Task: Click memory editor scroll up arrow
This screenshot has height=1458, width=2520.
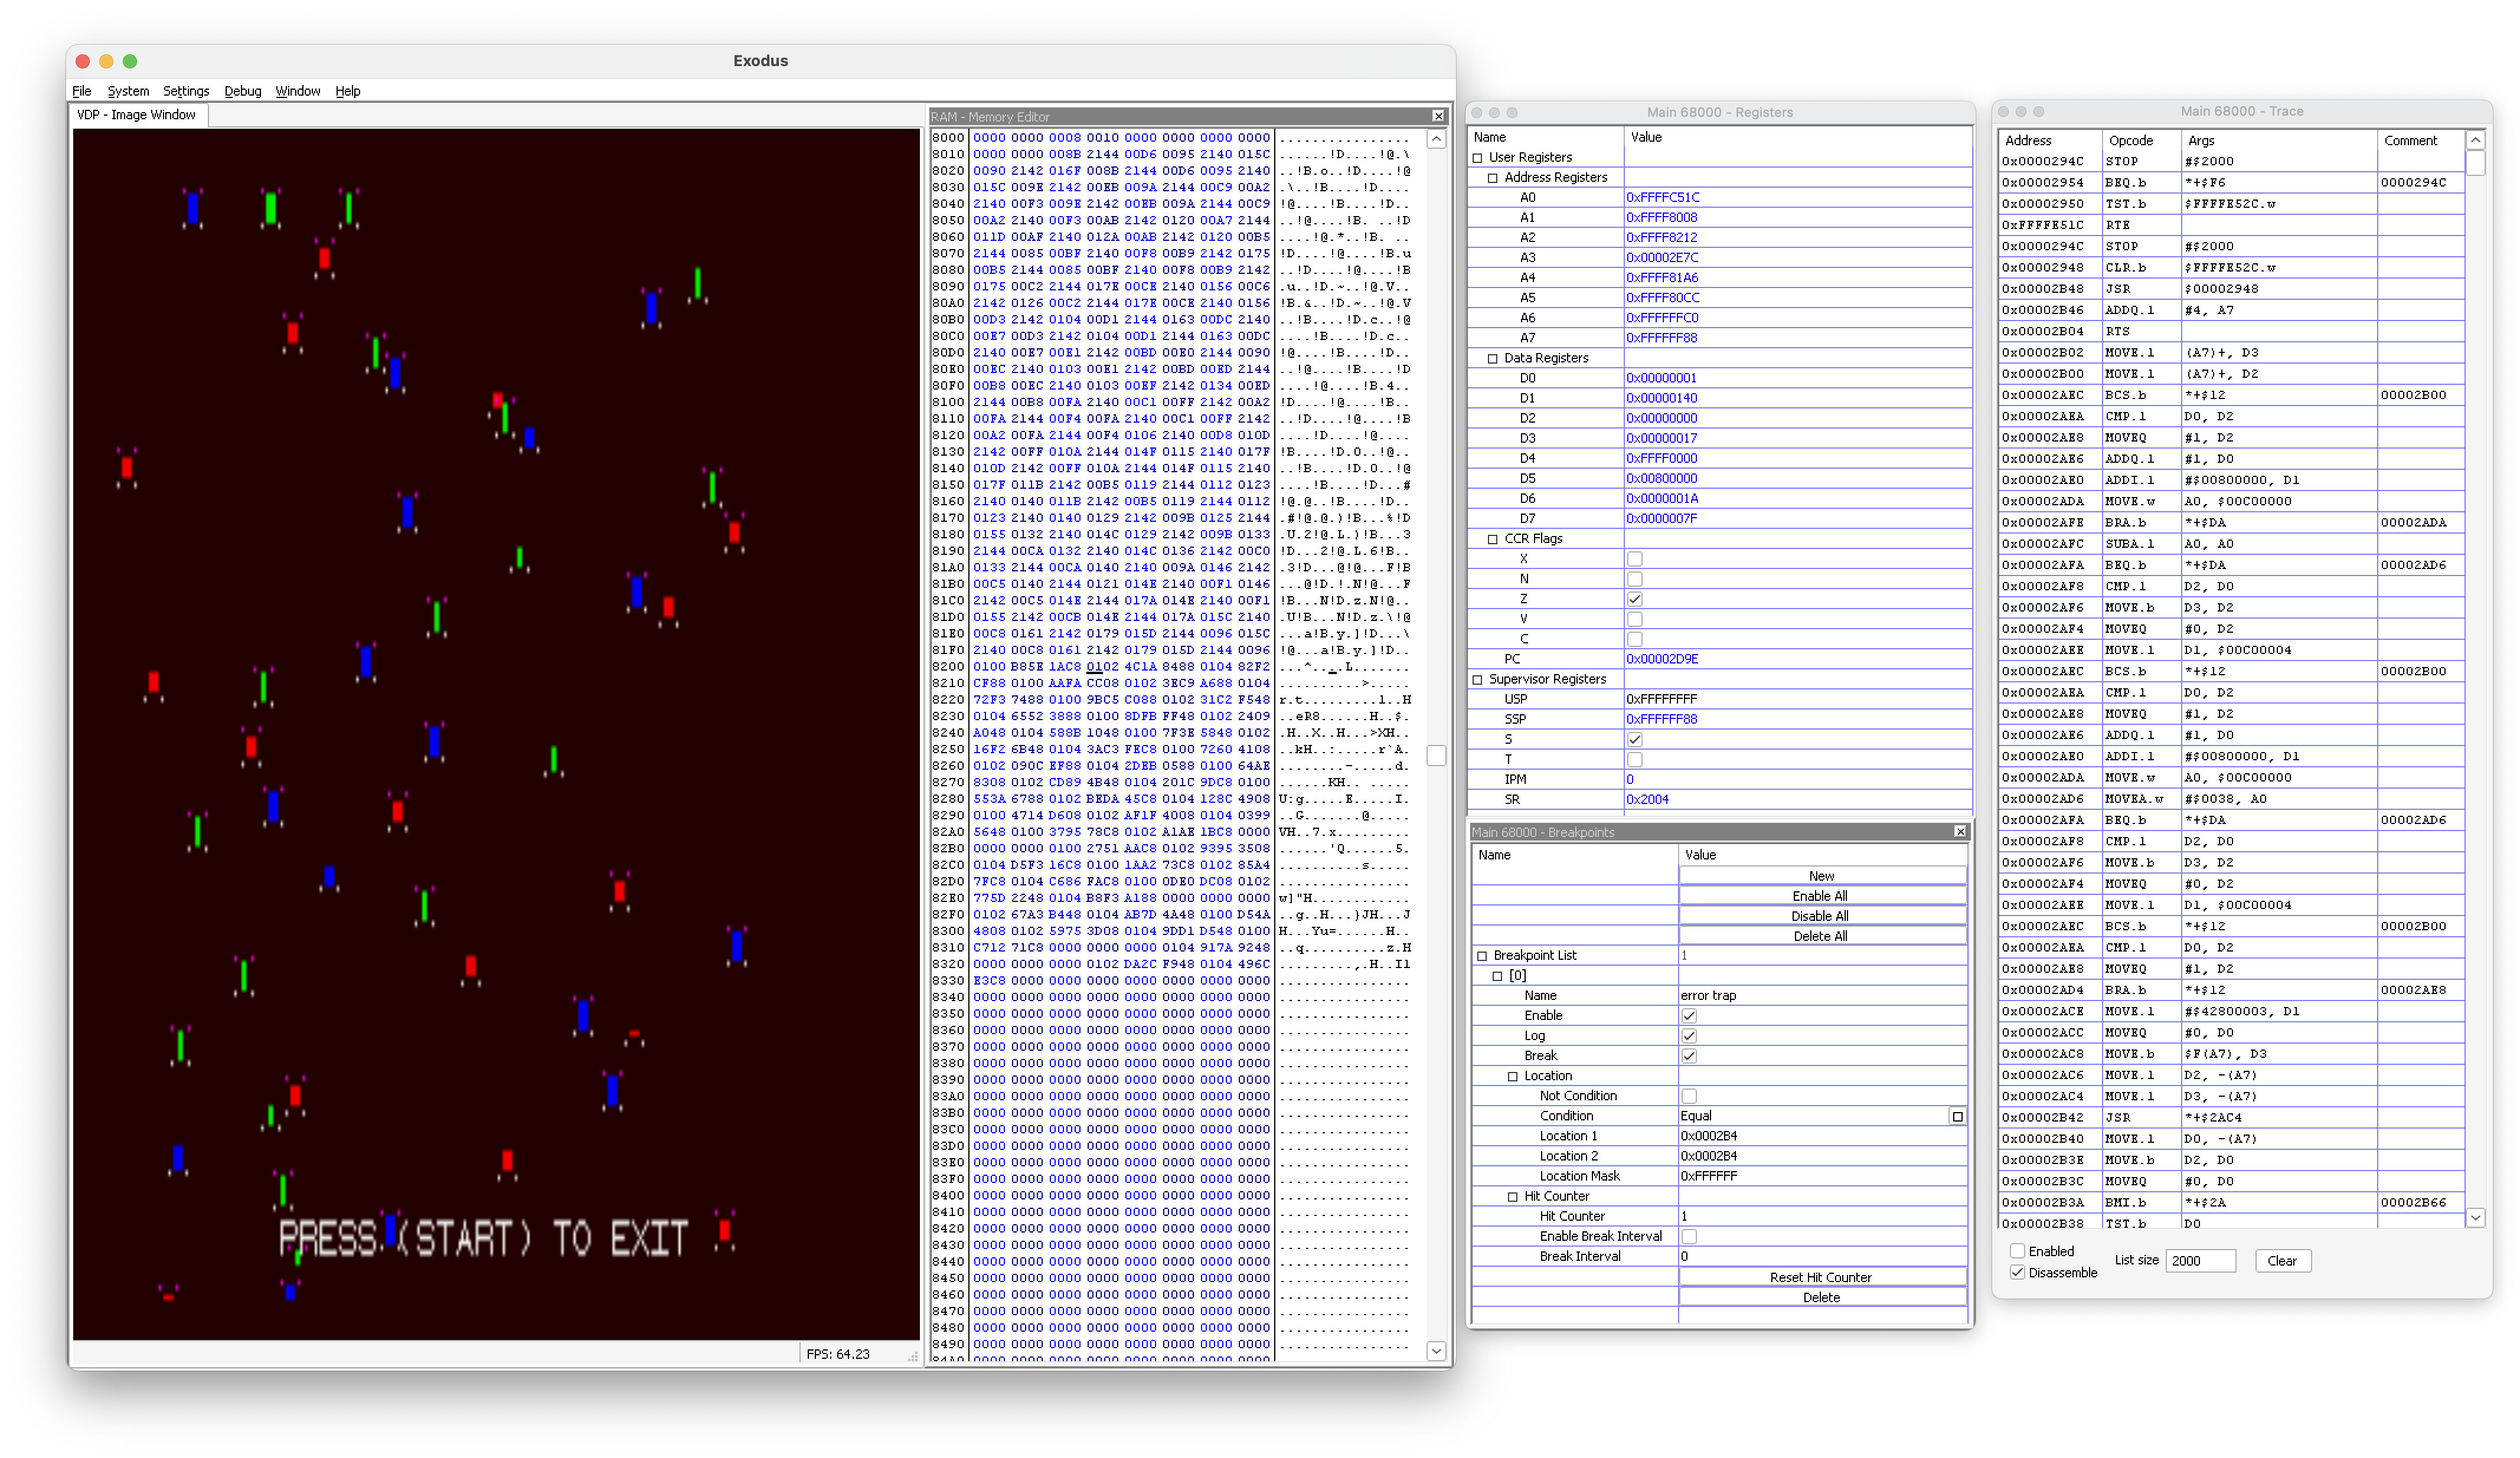Action: point(1436,140)
